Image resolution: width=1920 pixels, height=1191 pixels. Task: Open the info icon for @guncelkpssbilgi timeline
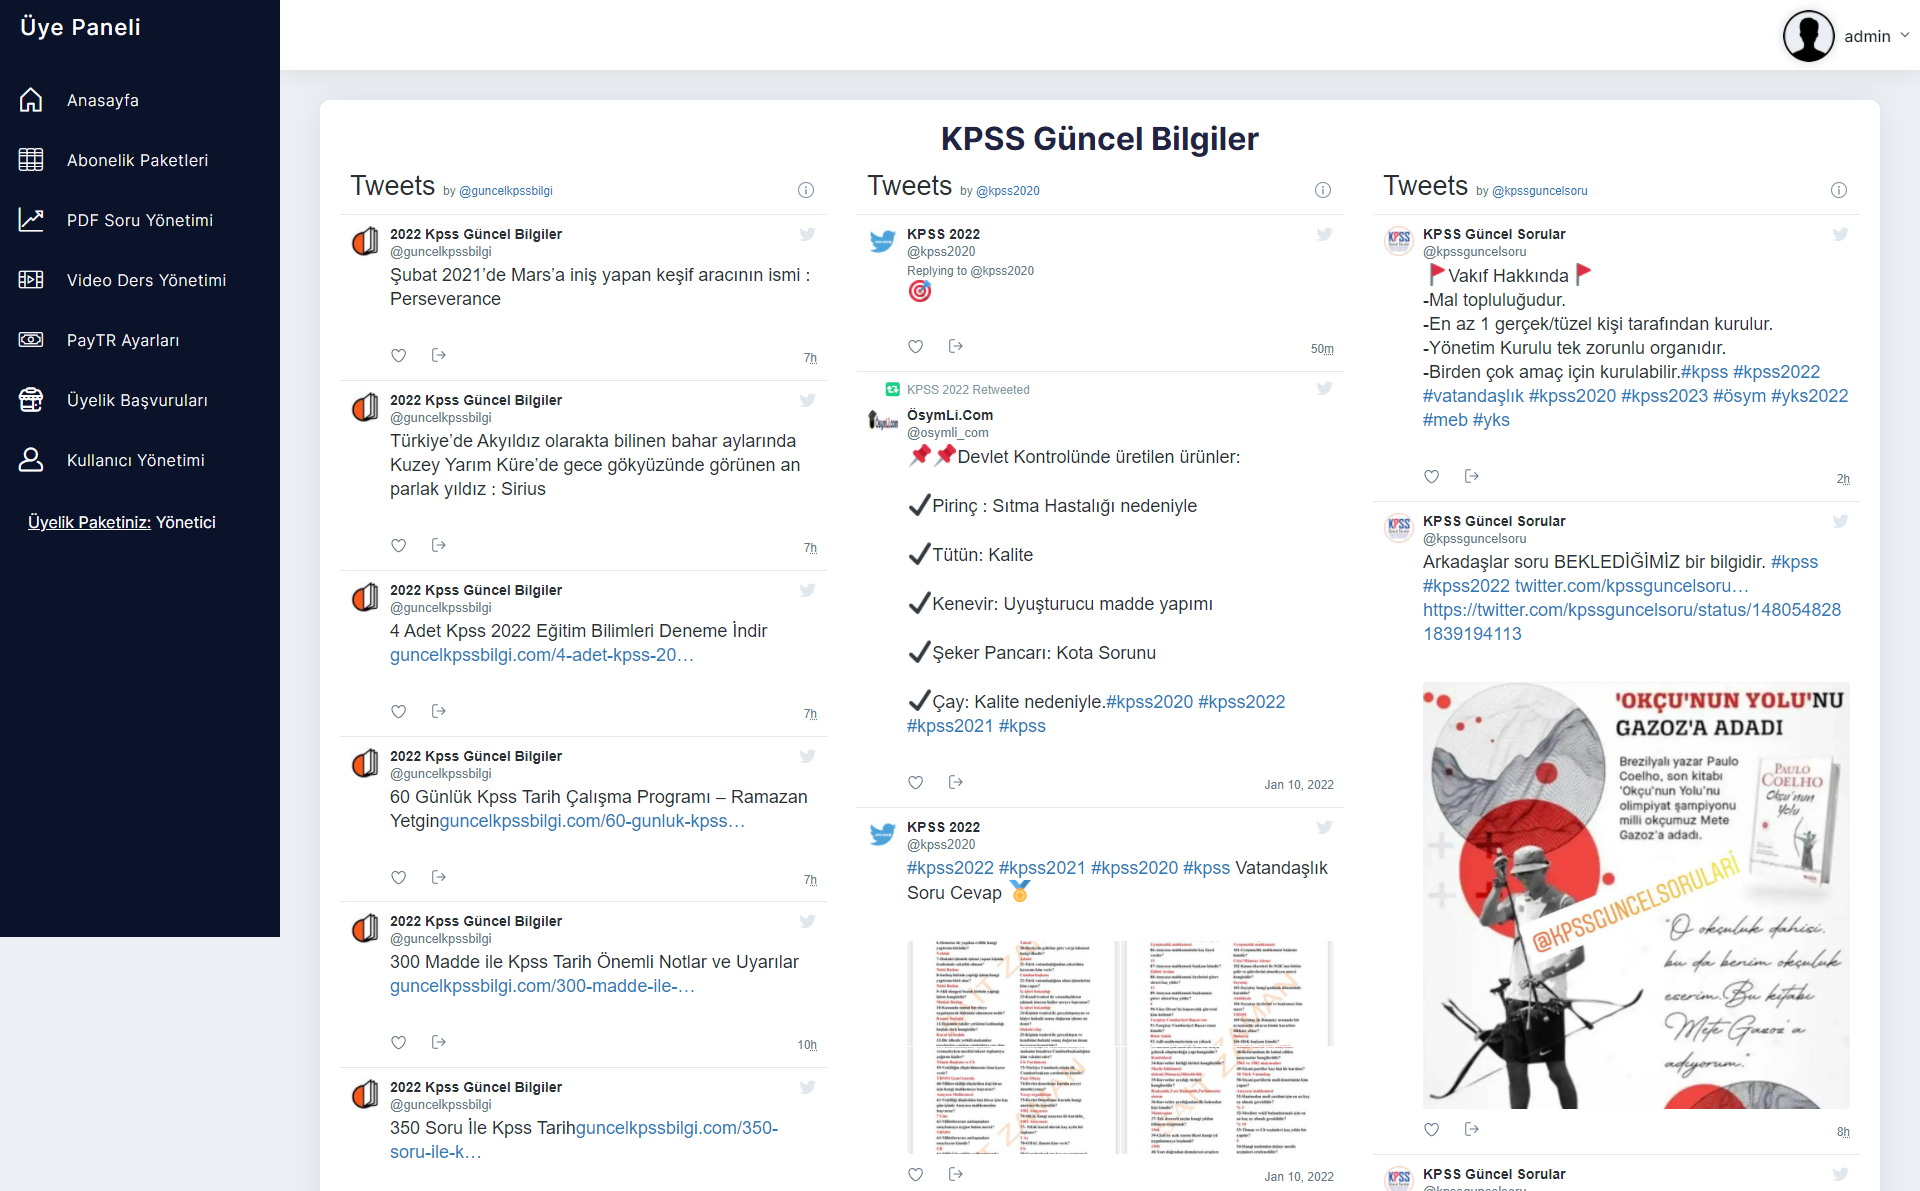(x=806, y=190)
